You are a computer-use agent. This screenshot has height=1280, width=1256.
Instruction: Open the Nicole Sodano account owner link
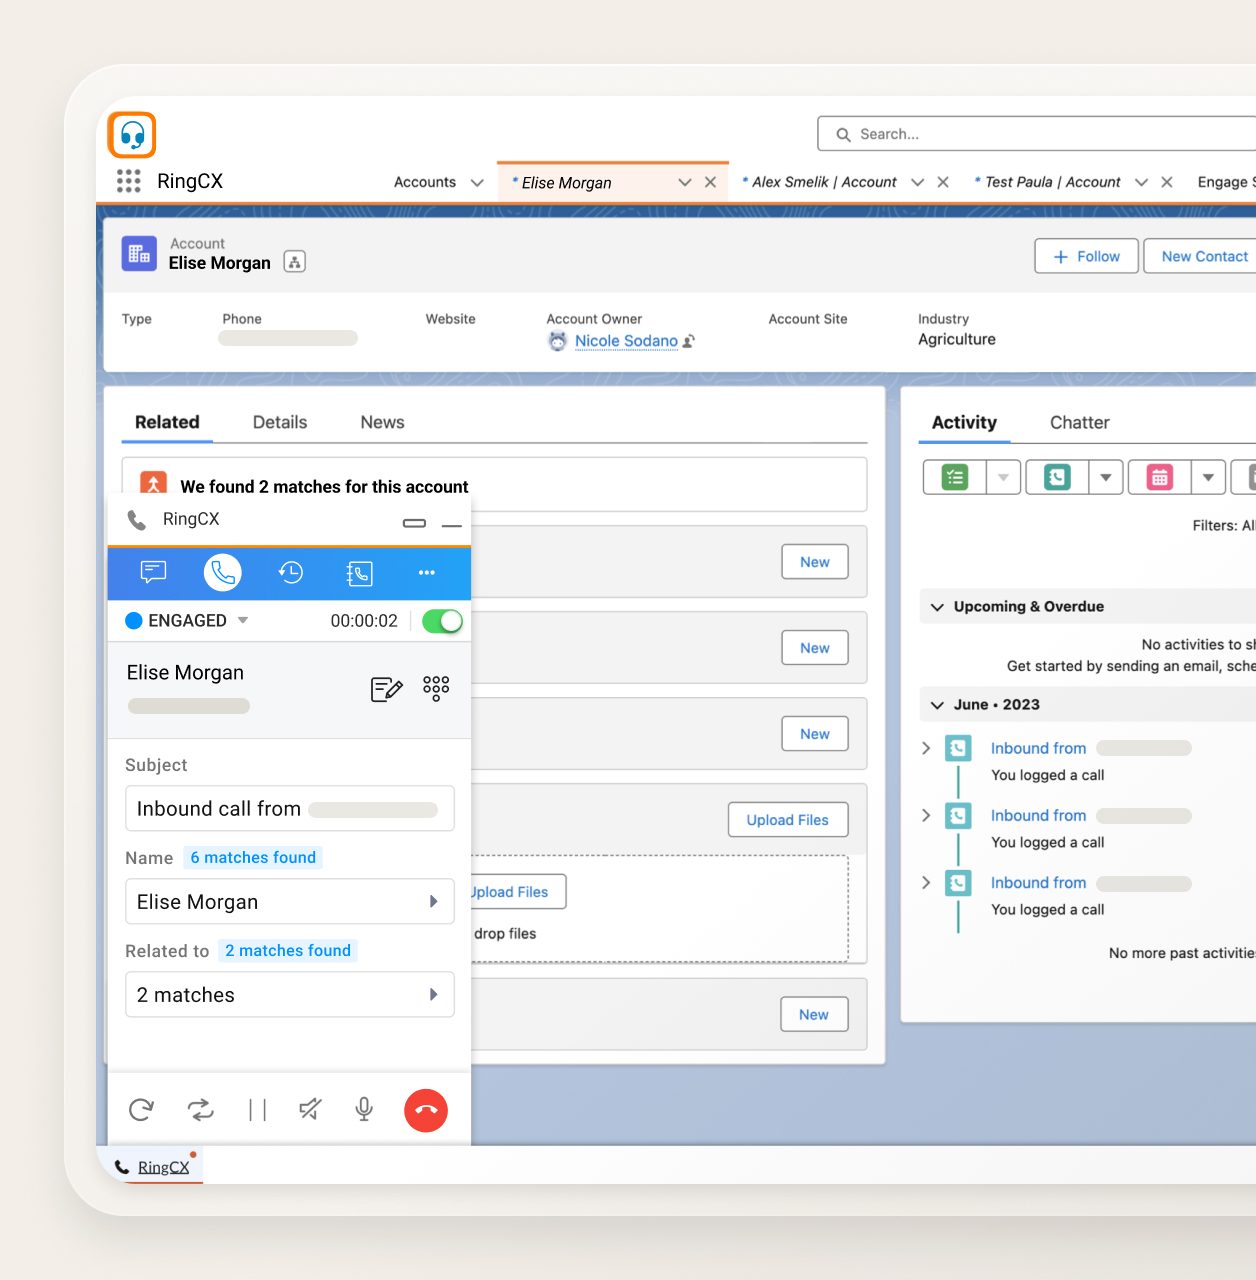click(x=625, y=341)
